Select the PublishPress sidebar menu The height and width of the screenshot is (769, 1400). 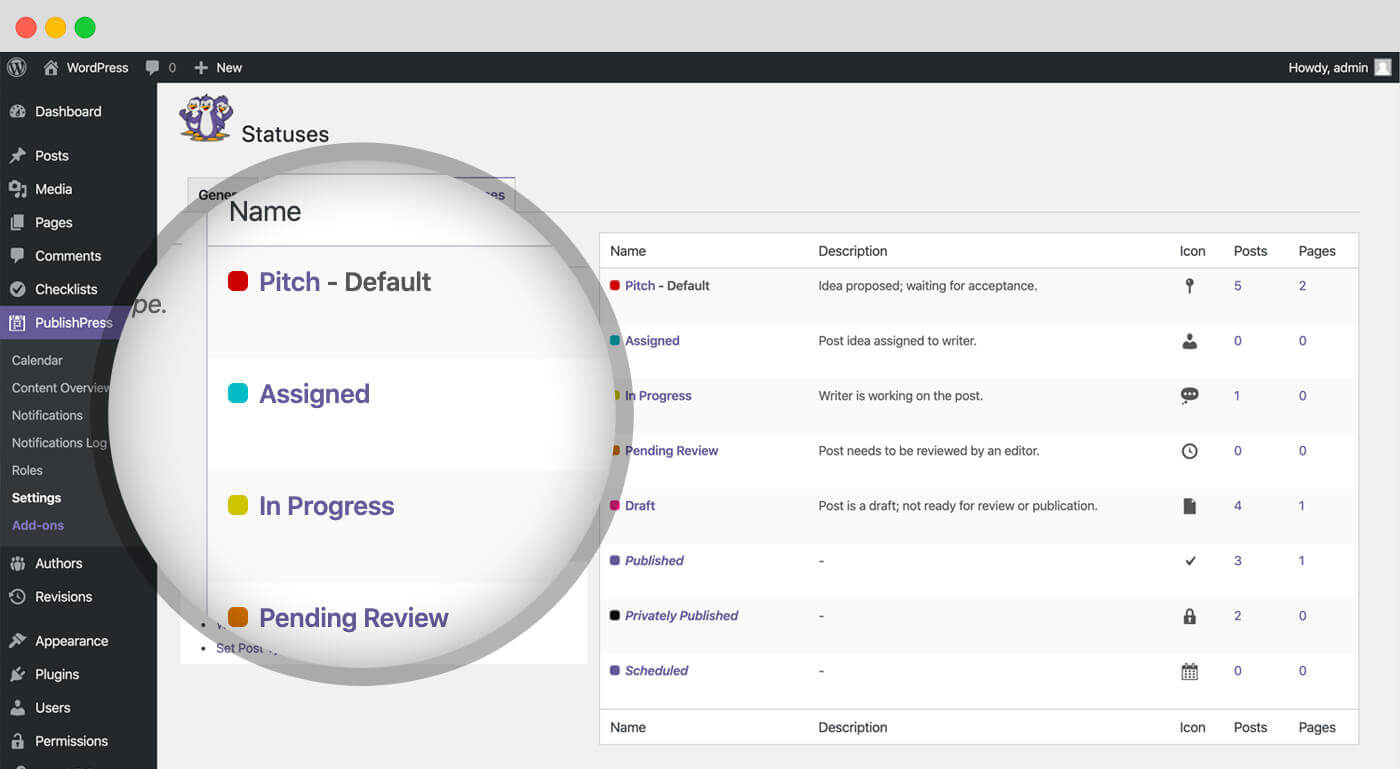click(x=73, y=323)
